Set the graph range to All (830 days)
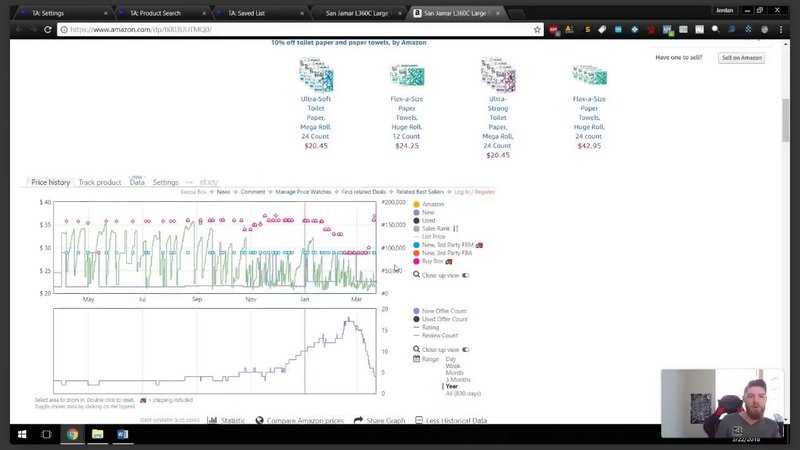 (x=463, y=393)
